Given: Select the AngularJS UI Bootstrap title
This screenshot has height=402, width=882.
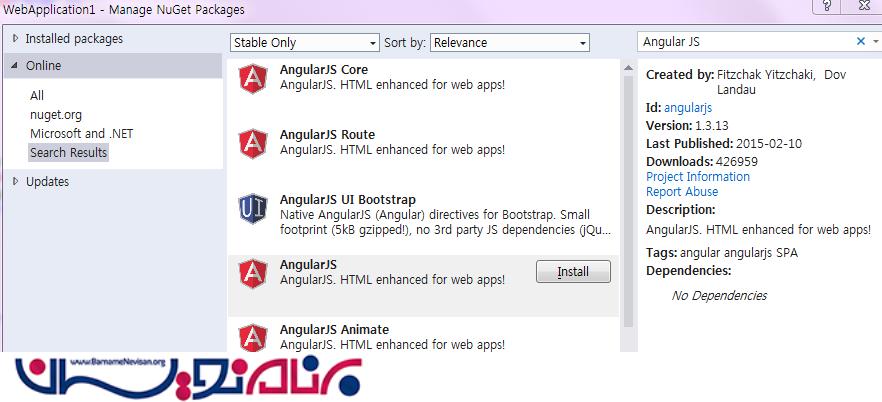Looking at the screenshot, I should 348,200.
